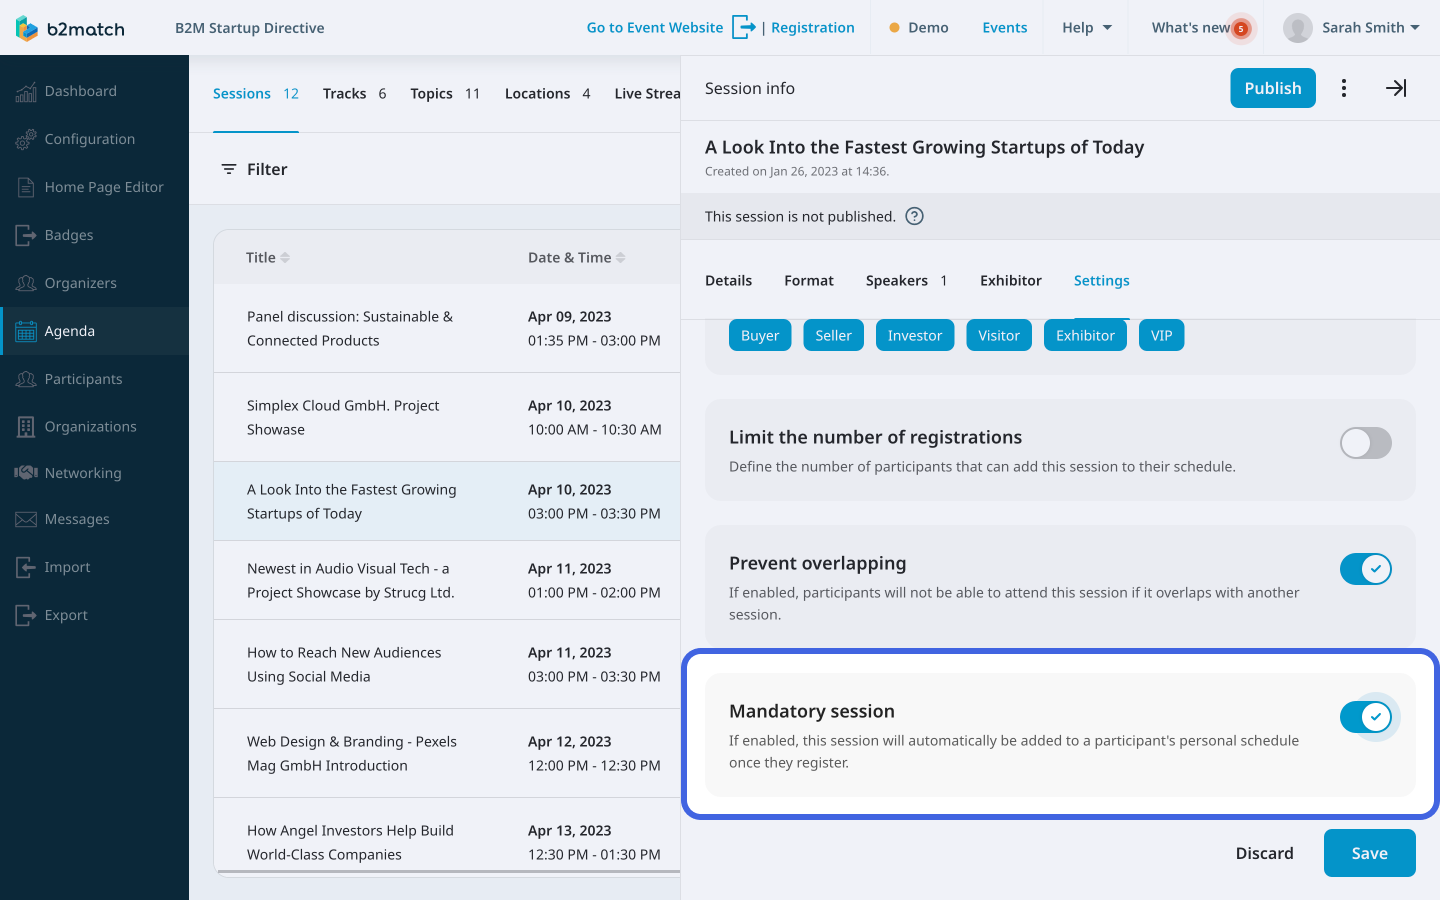The width and height of the screenshot is (1440, 900).
Task: Click the Dashboard icon in sidebar
Action: tap(26, 92)
